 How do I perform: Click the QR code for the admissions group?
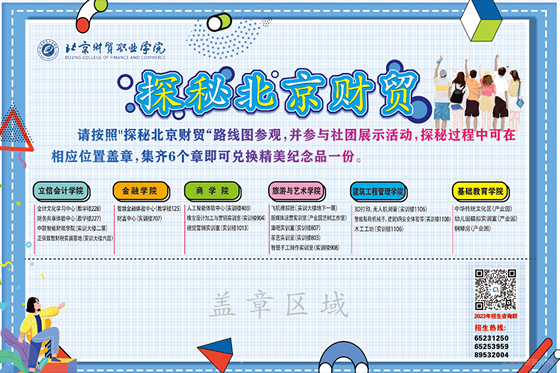pos(495,289)
